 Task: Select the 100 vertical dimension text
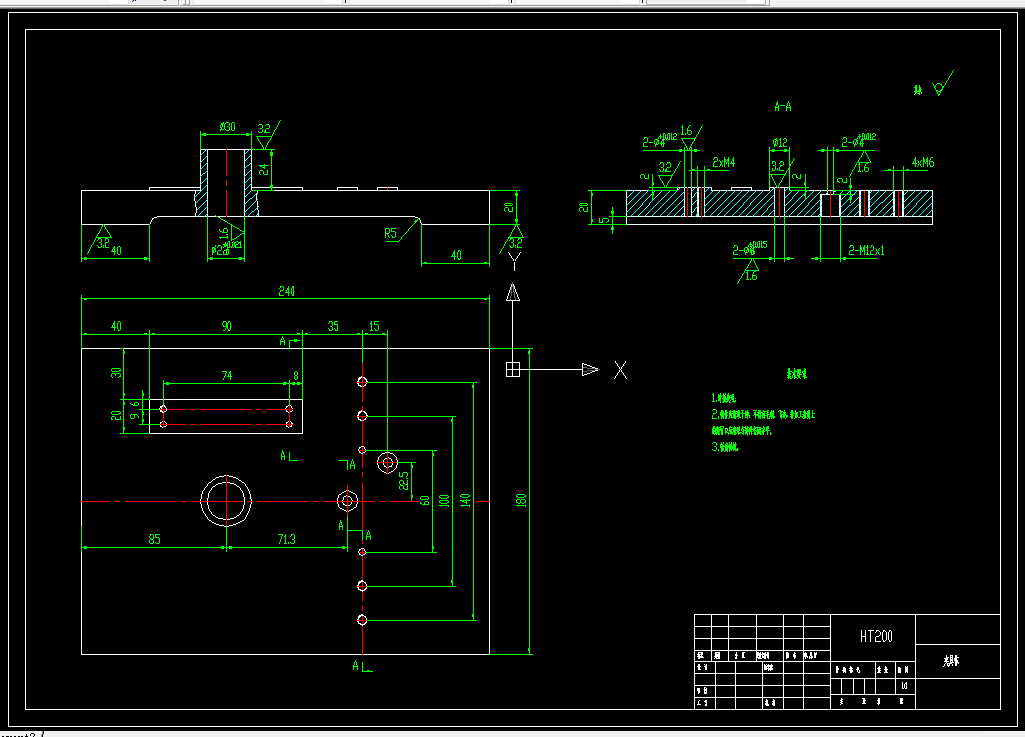(x=445, y=500)
